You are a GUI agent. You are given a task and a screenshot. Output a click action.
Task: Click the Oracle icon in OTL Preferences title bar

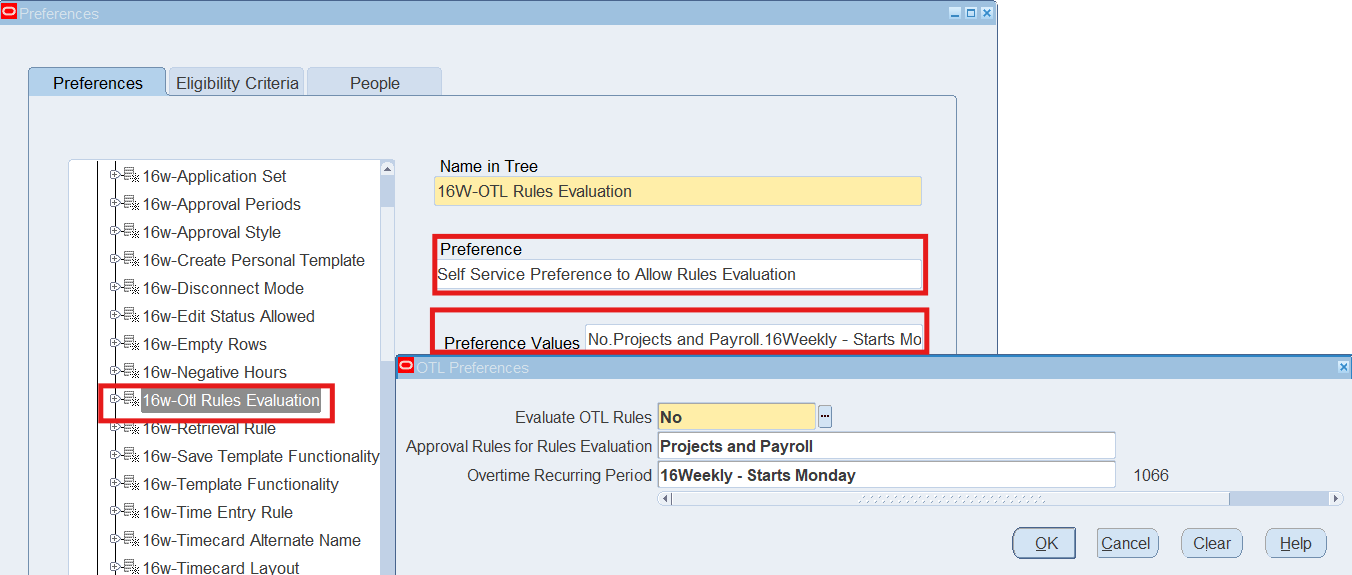(x=406, y=367)
